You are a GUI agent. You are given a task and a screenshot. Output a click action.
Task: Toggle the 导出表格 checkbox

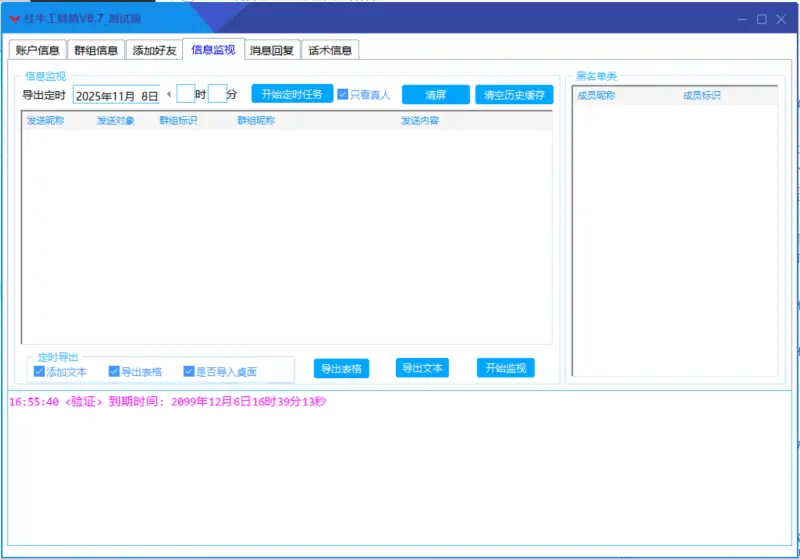click(x=114, y=371)
